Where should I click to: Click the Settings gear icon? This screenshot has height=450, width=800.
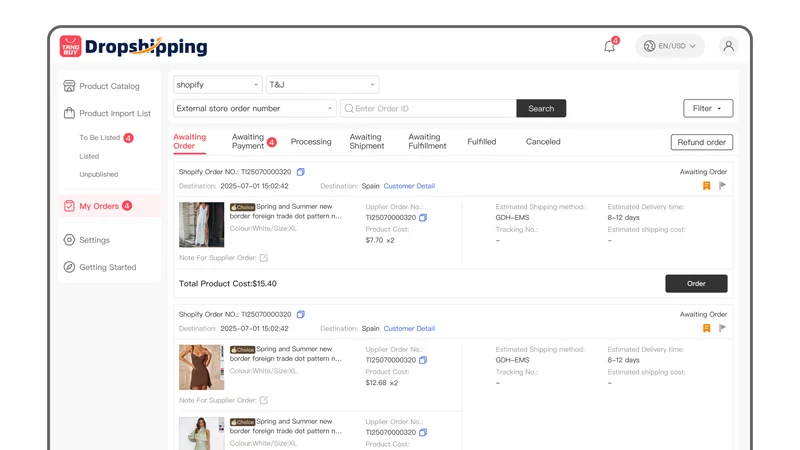pyautogui.click(x=69, y=240)
